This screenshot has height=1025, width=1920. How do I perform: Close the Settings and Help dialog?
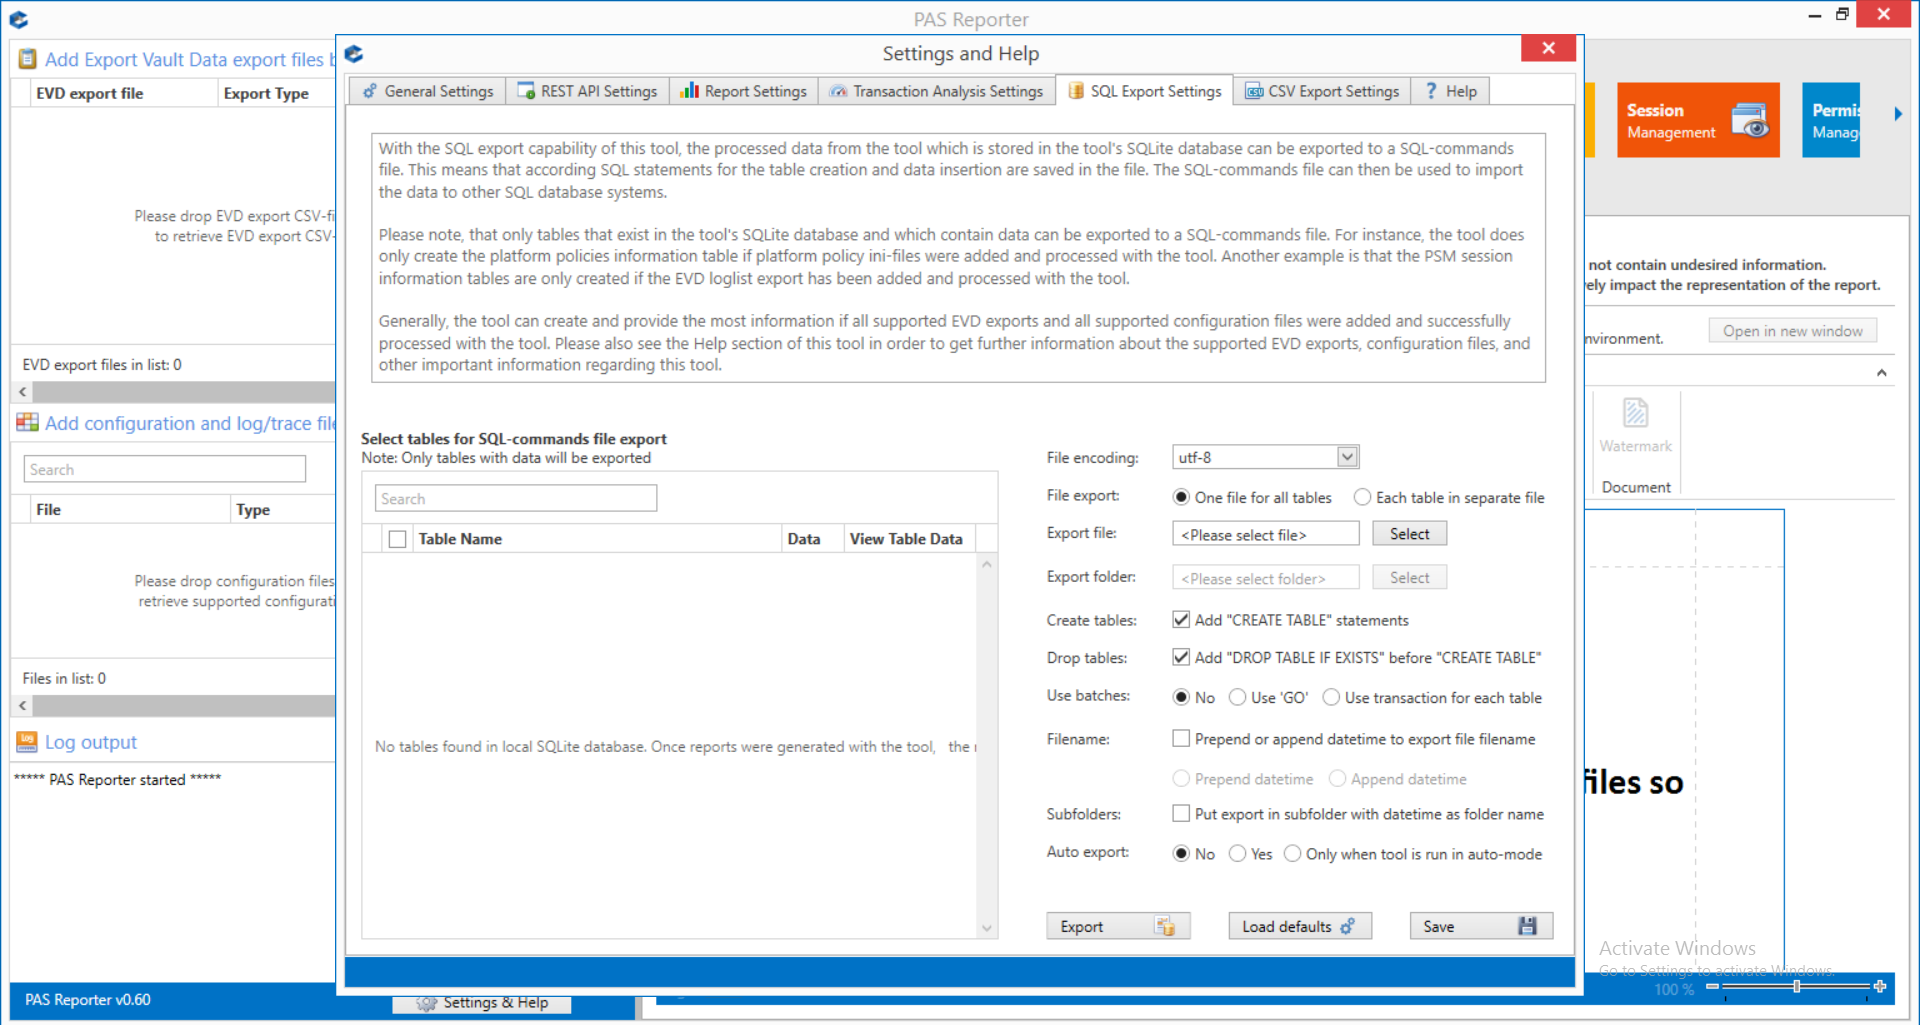click(x=1548, y=48)
